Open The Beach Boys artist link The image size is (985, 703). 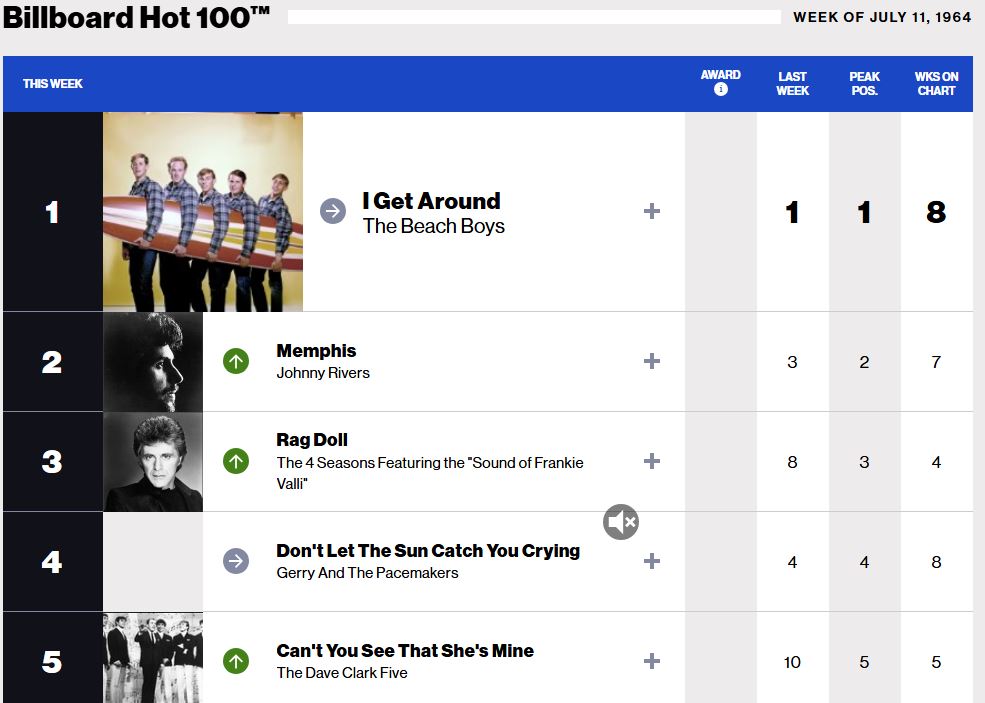pos(433,226)
